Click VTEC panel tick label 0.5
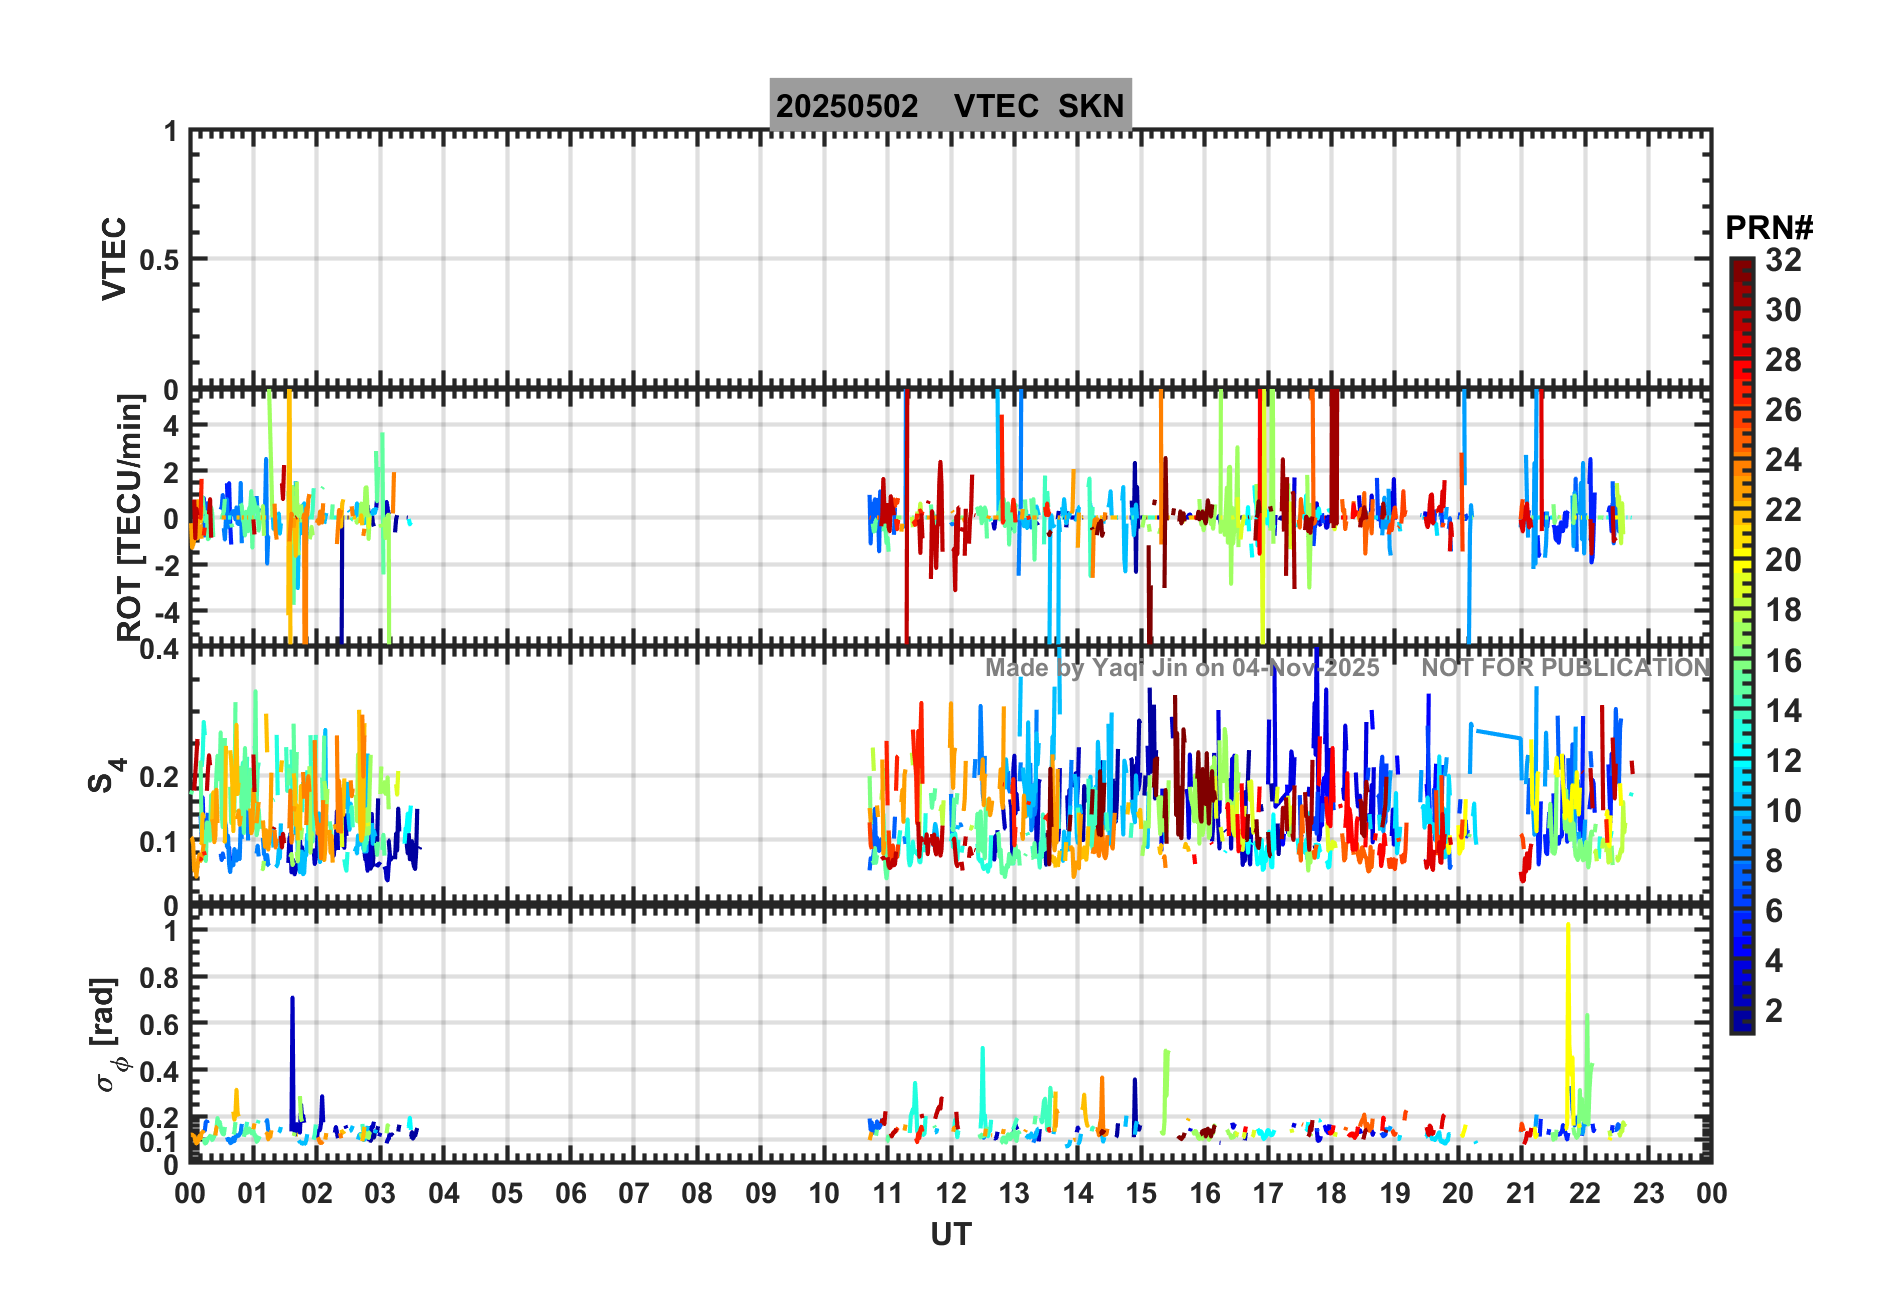This screenshot has height=1292, width=1902. (x=159, y=260)
